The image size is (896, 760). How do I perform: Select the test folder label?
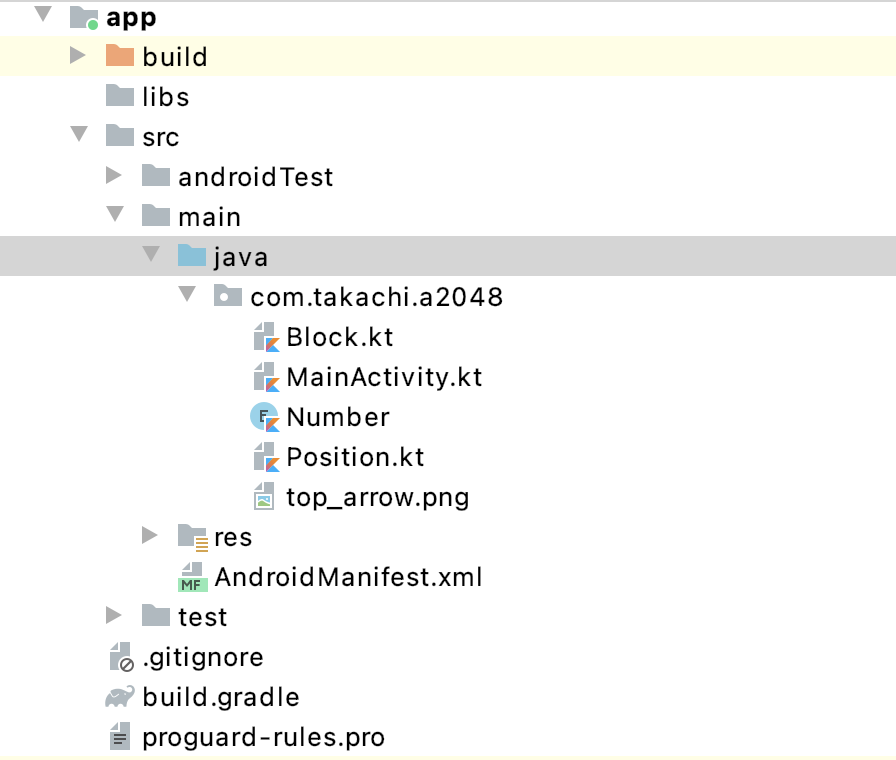pos(203,617)
